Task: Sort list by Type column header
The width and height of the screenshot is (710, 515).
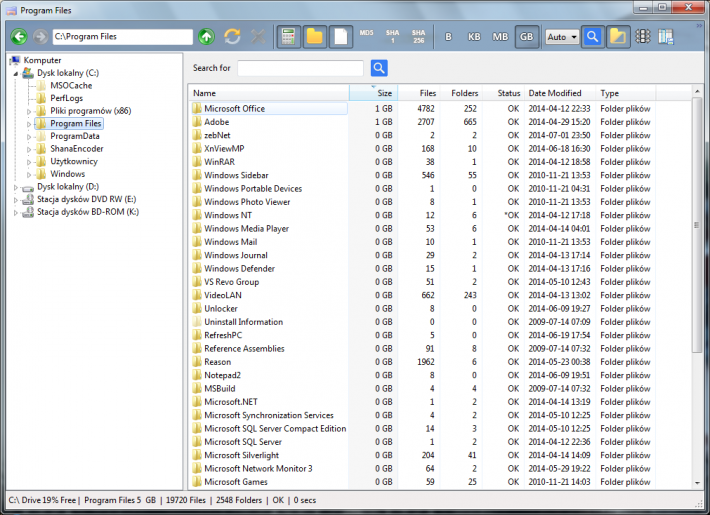Action: (x=625, y=93)
